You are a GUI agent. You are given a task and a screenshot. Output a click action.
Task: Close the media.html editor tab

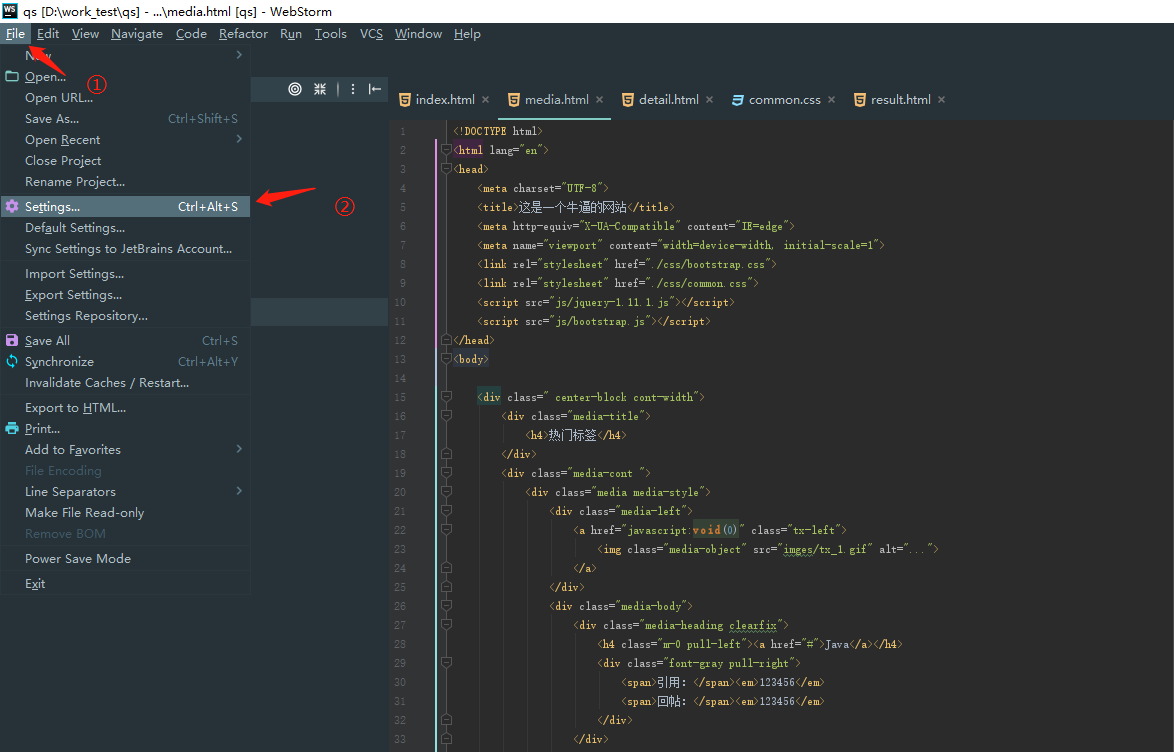[x=599, y=100]
